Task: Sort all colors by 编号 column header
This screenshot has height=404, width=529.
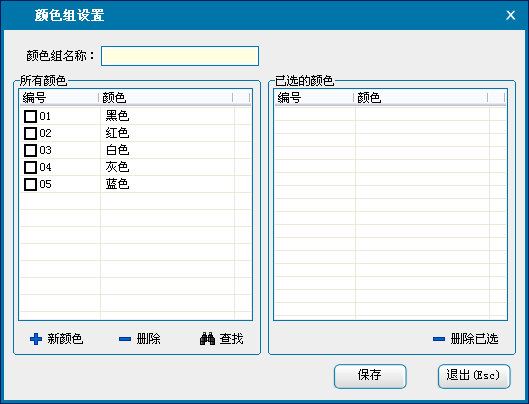Action: [x=59, y=98]
